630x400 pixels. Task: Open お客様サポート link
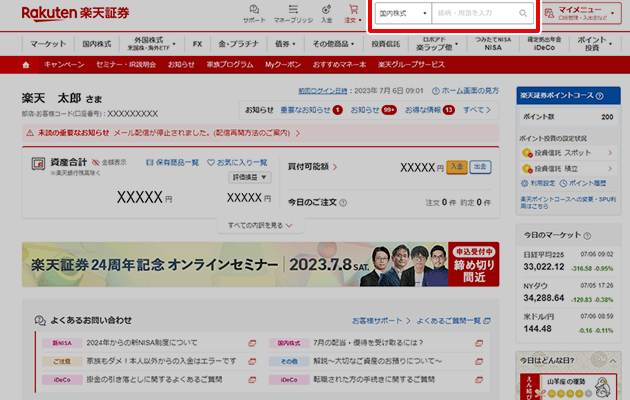pyautogui.click(x=381, y=320)
